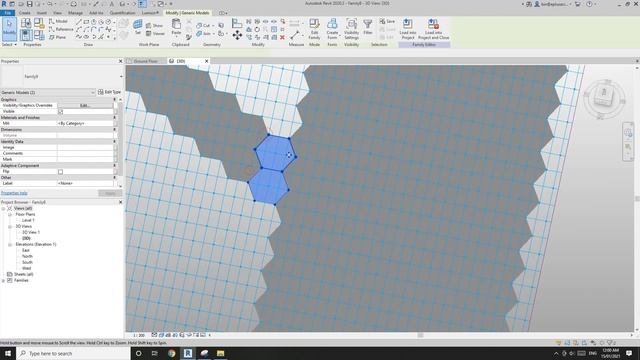640x360 pixels.
Task: Open the Select panel dropdown
Action: point(9,44)
